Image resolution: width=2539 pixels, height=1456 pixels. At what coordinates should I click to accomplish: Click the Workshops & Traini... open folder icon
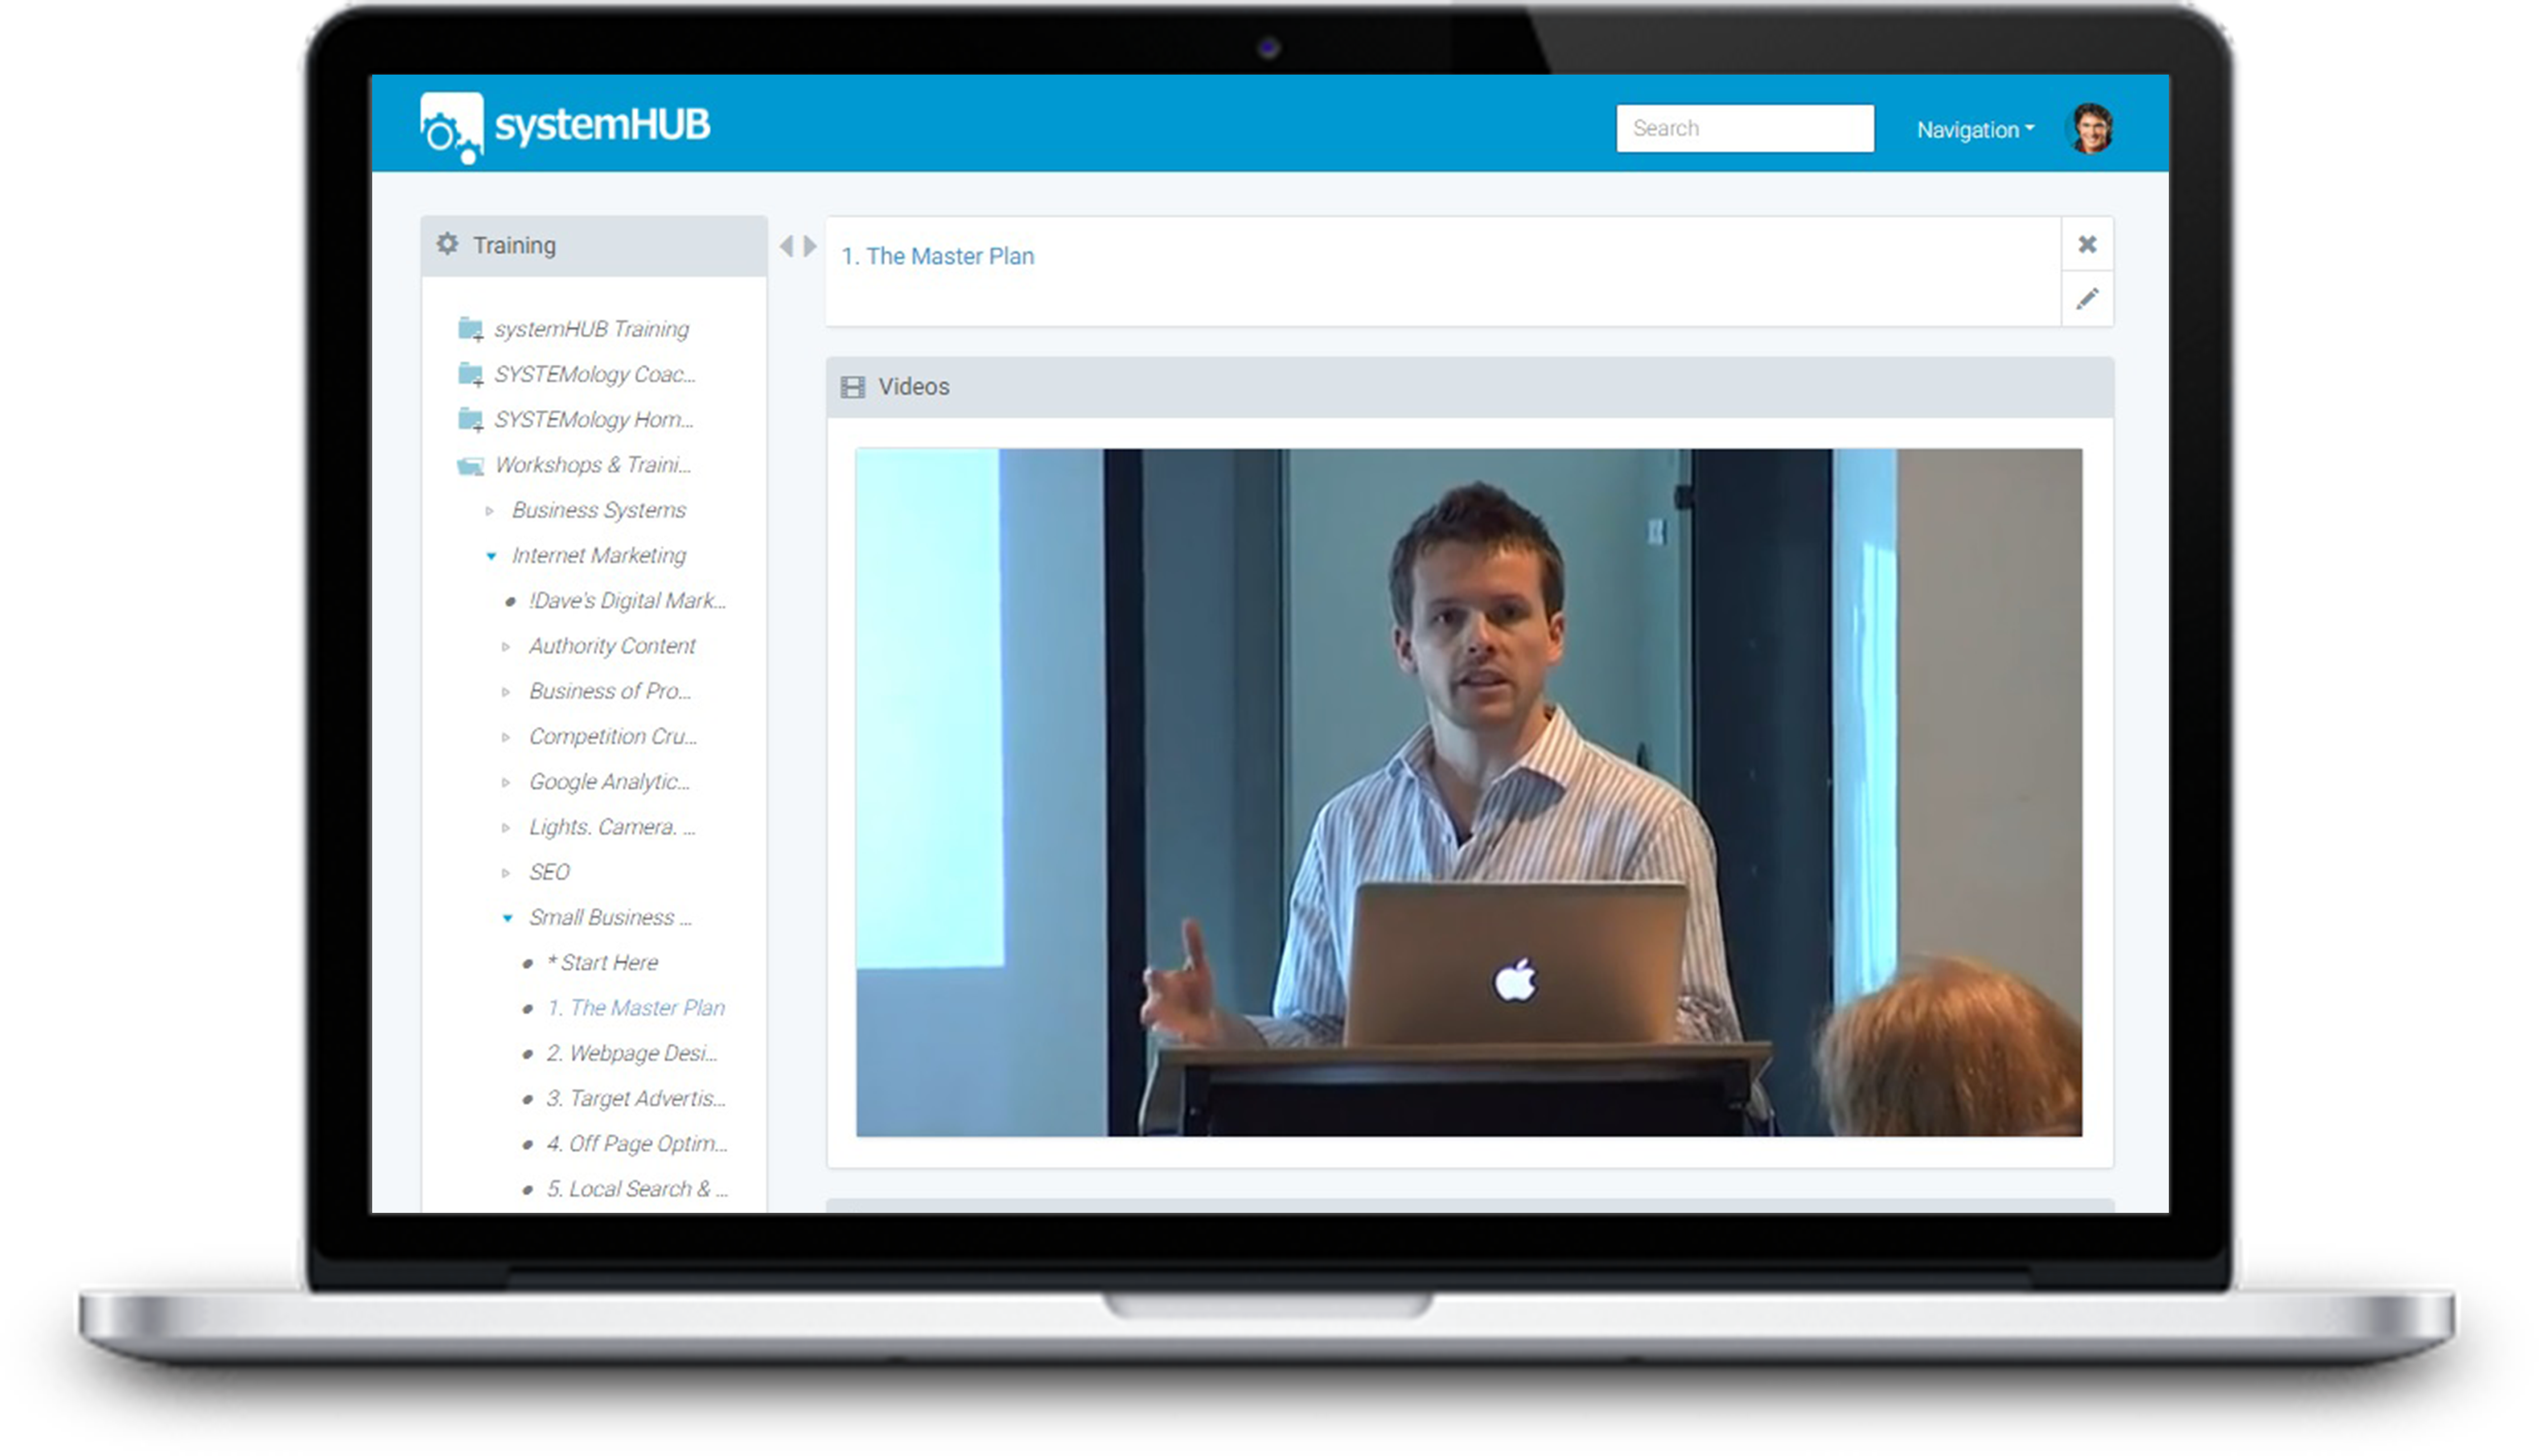coord(469,465)
